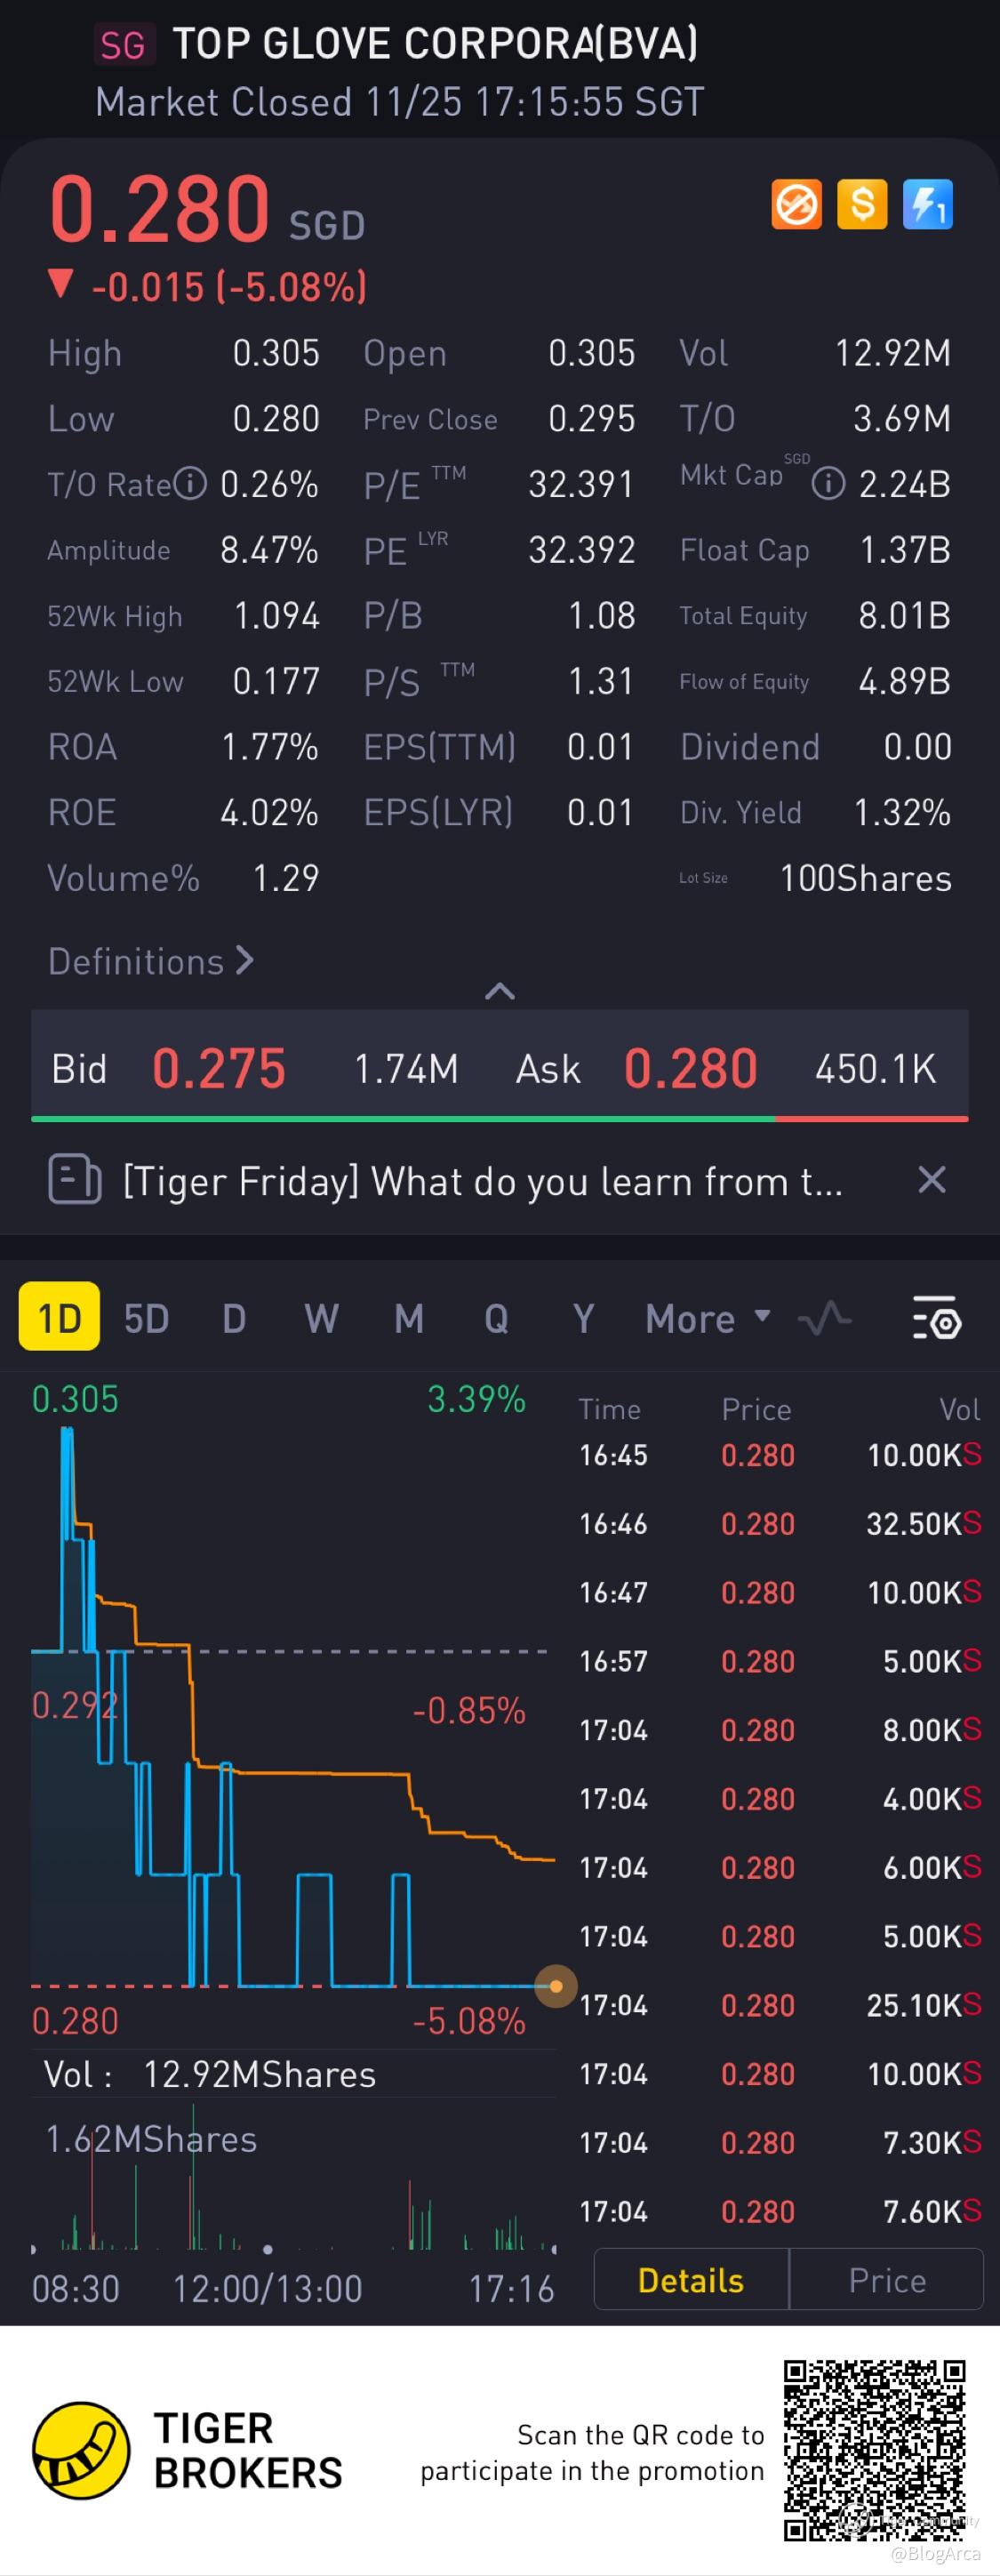Select the 16:57 trade row

tap(780, 1661)
